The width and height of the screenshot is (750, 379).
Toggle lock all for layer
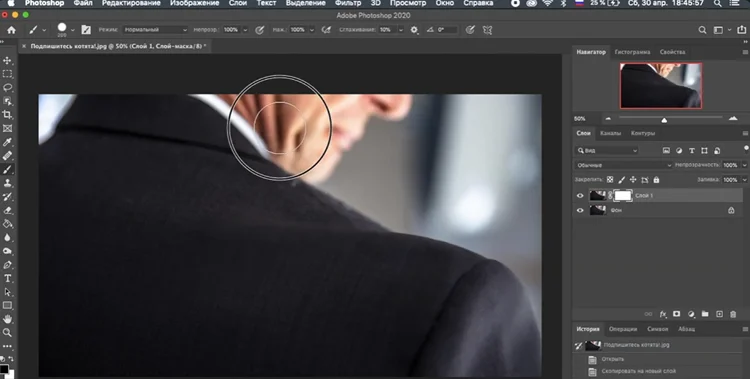[x=656, y=180]
